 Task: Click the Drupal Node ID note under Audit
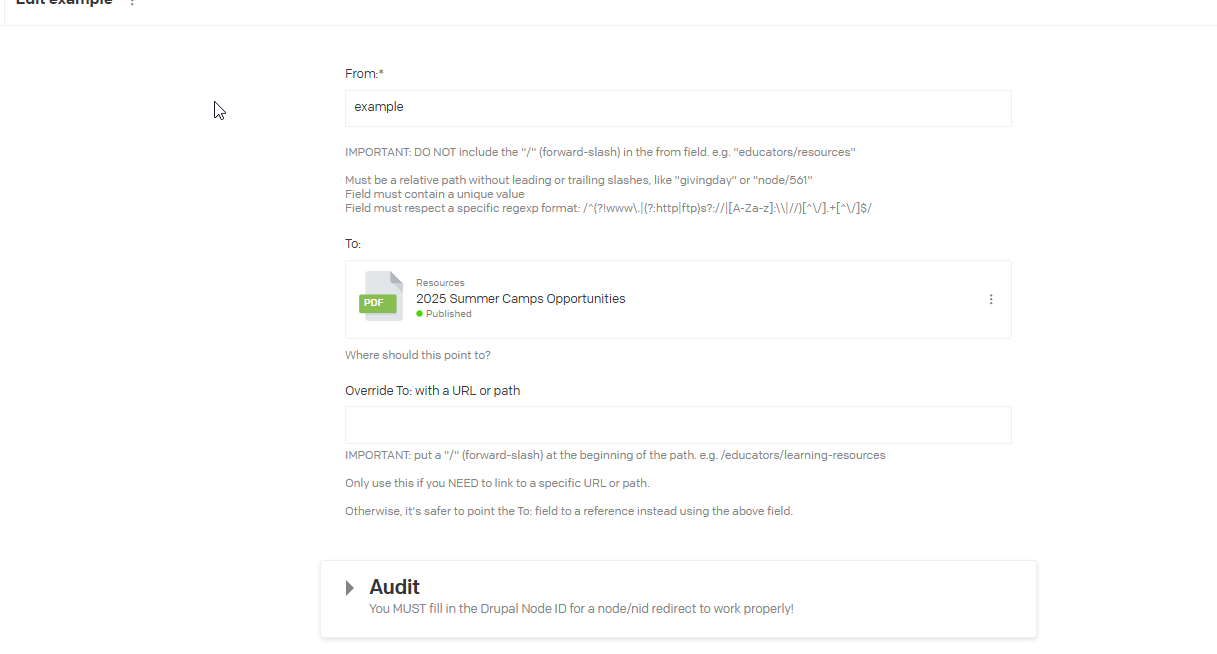581,608
